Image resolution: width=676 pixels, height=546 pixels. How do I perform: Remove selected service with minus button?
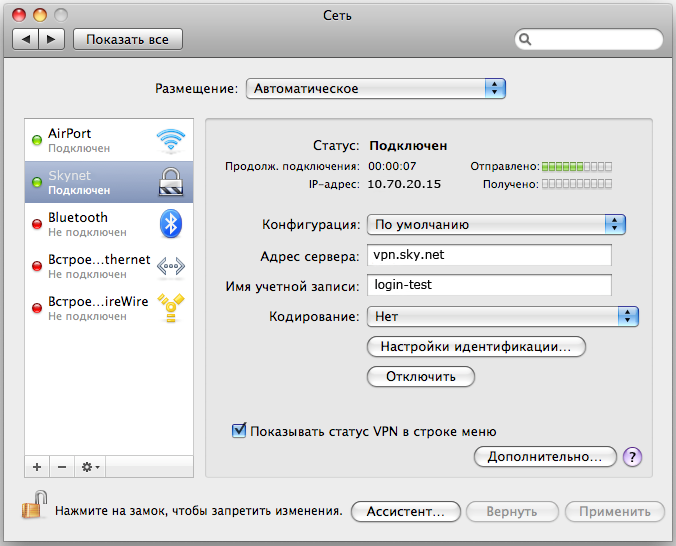(x=62, y=467)
